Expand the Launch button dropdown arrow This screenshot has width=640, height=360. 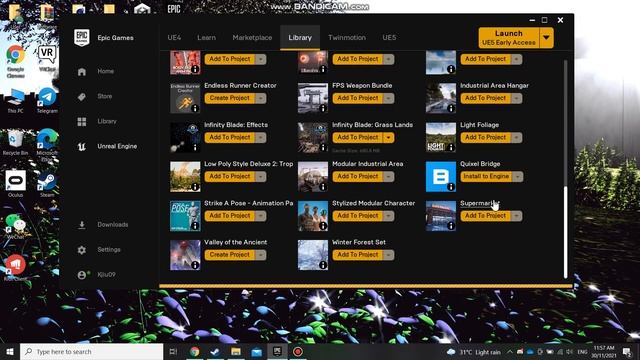546,38
